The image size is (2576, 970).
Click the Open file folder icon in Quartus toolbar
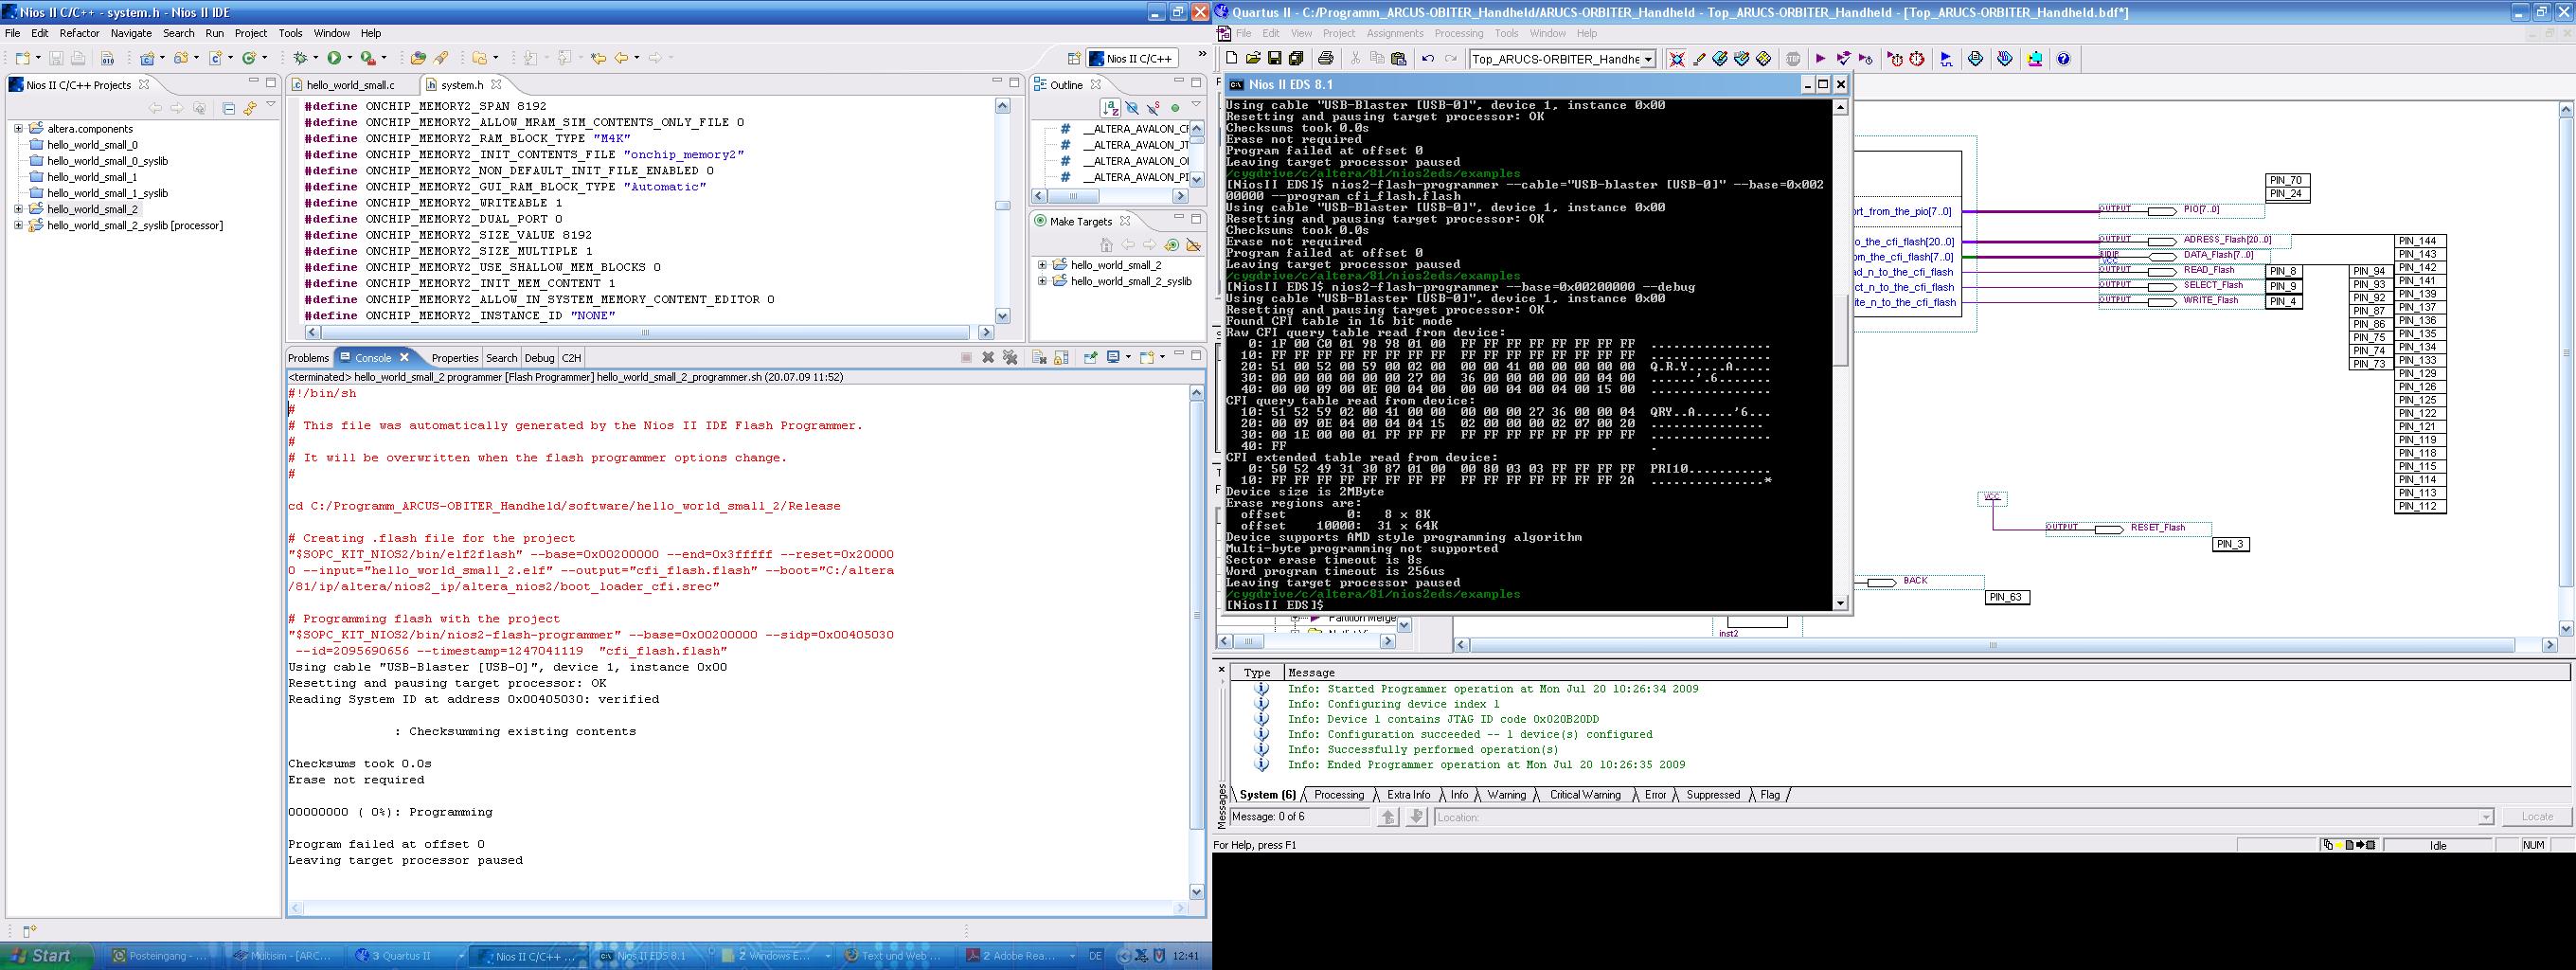pyautogui.click(x=1253, y=59)
